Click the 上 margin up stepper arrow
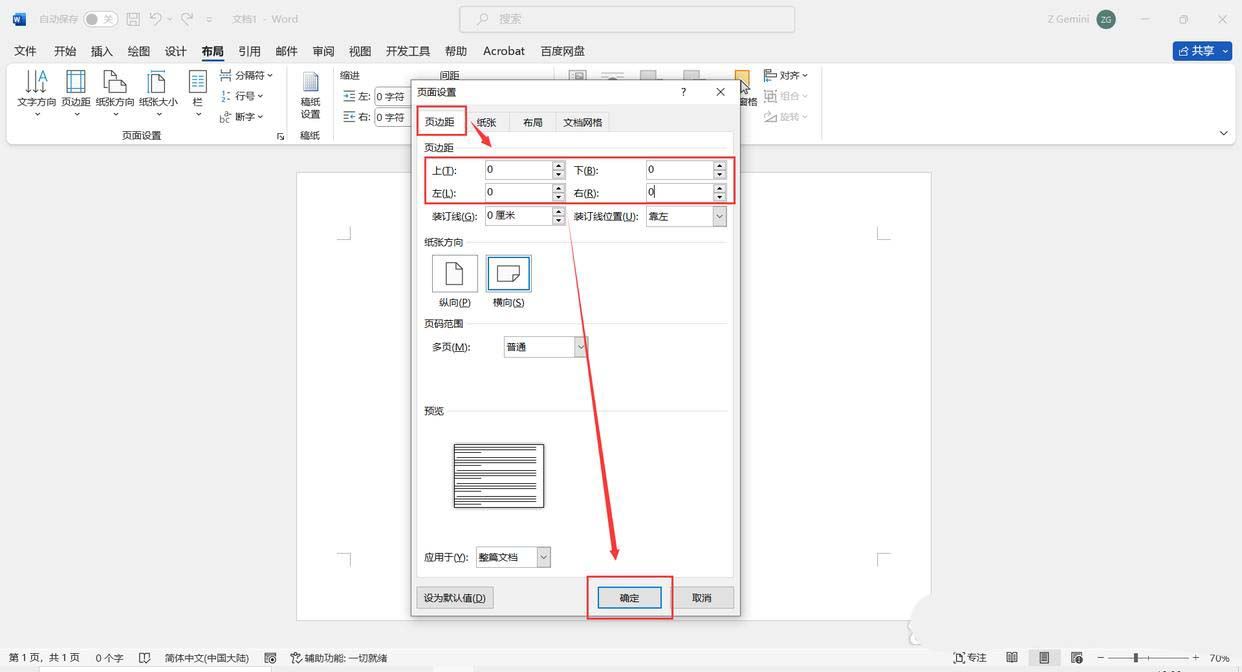 click(x=558, y=165)
